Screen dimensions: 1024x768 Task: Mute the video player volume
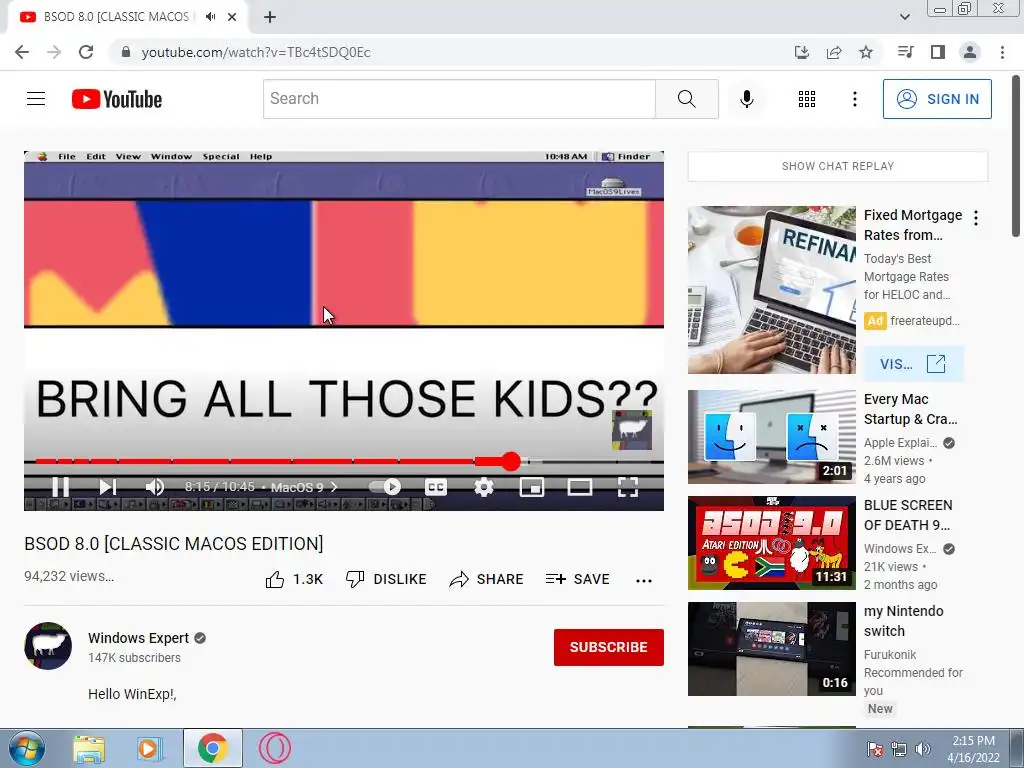pyautogui.click(x=155, y=487)
